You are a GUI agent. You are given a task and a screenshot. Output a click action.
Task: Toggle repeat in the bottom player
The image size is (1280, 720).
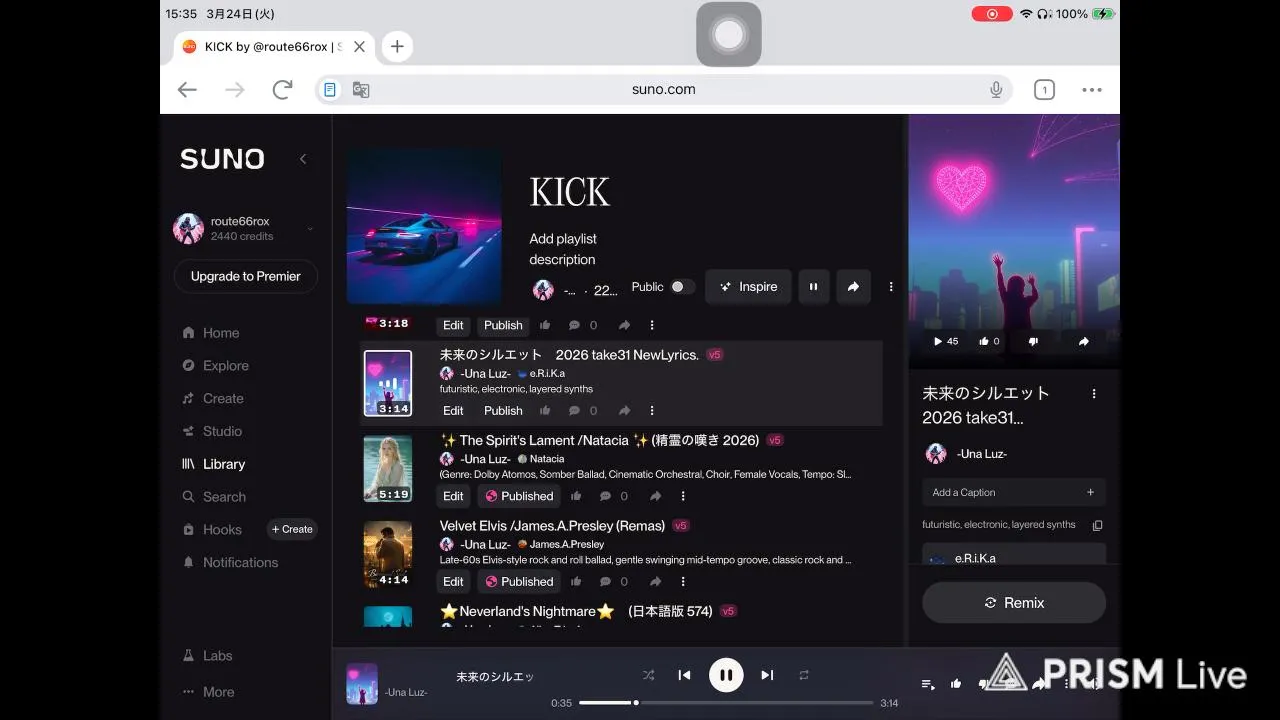coord(804,675)
